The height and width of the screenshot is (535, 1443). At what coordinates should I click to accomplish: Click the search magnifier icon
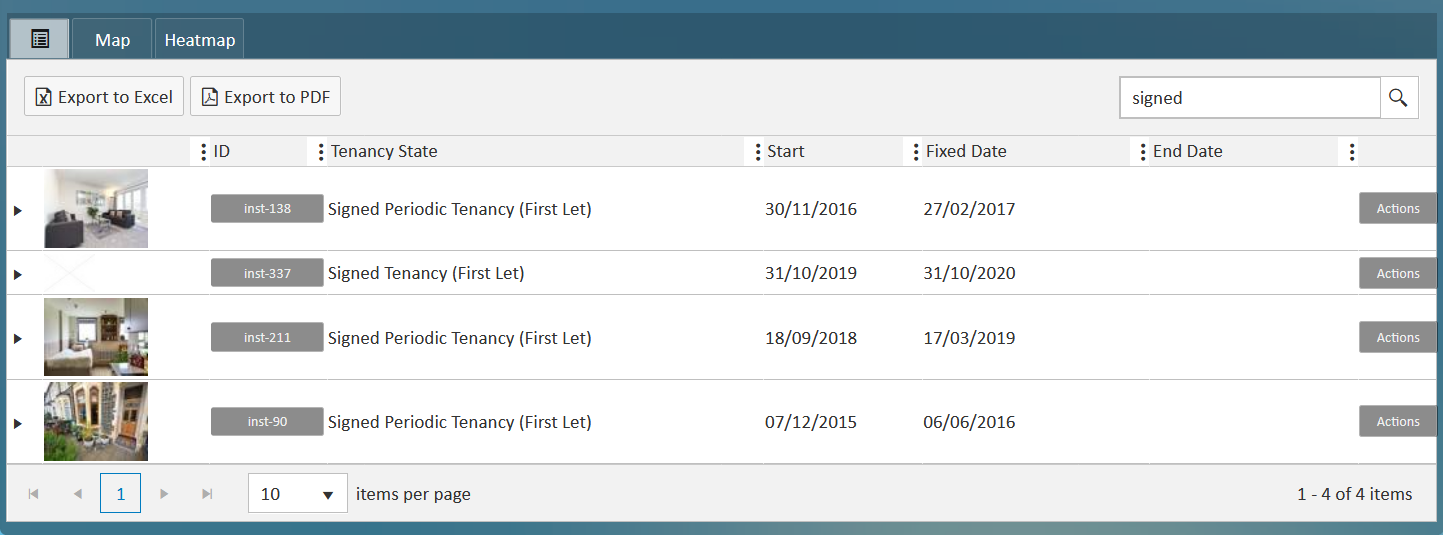[x=1398, y=98]
